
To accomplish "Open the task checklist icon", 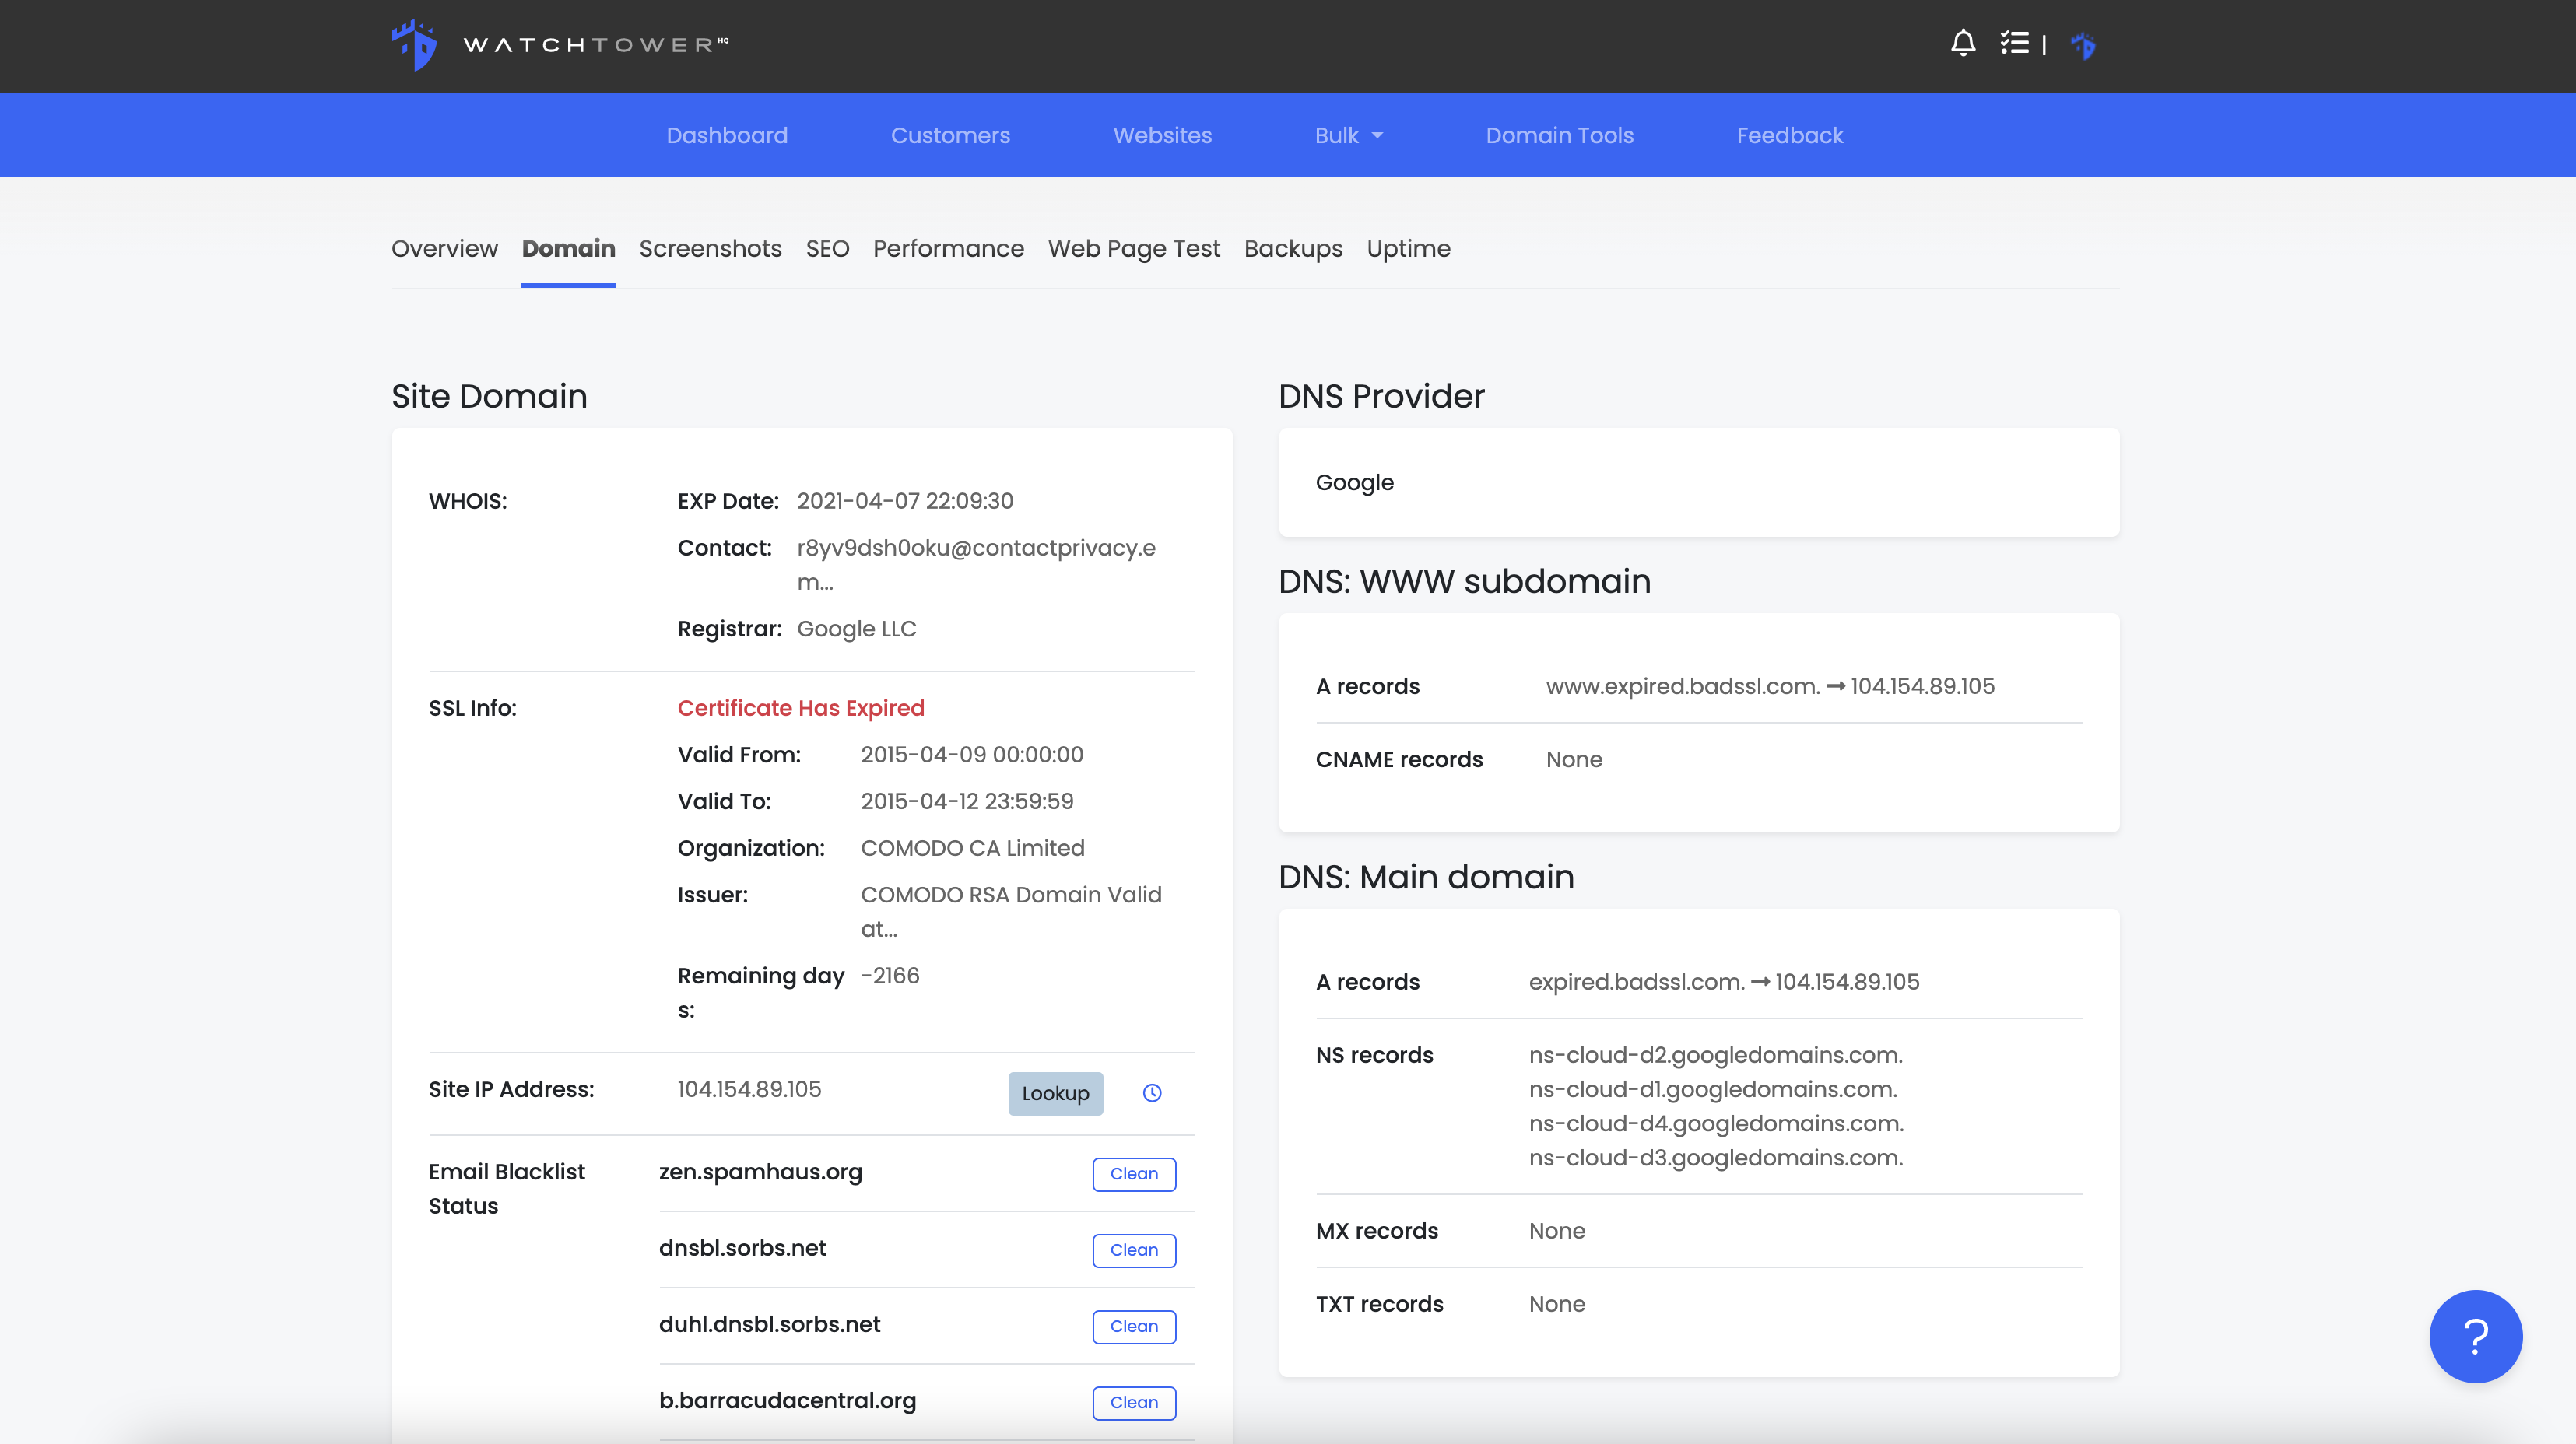I will (x=2014, y=44).
